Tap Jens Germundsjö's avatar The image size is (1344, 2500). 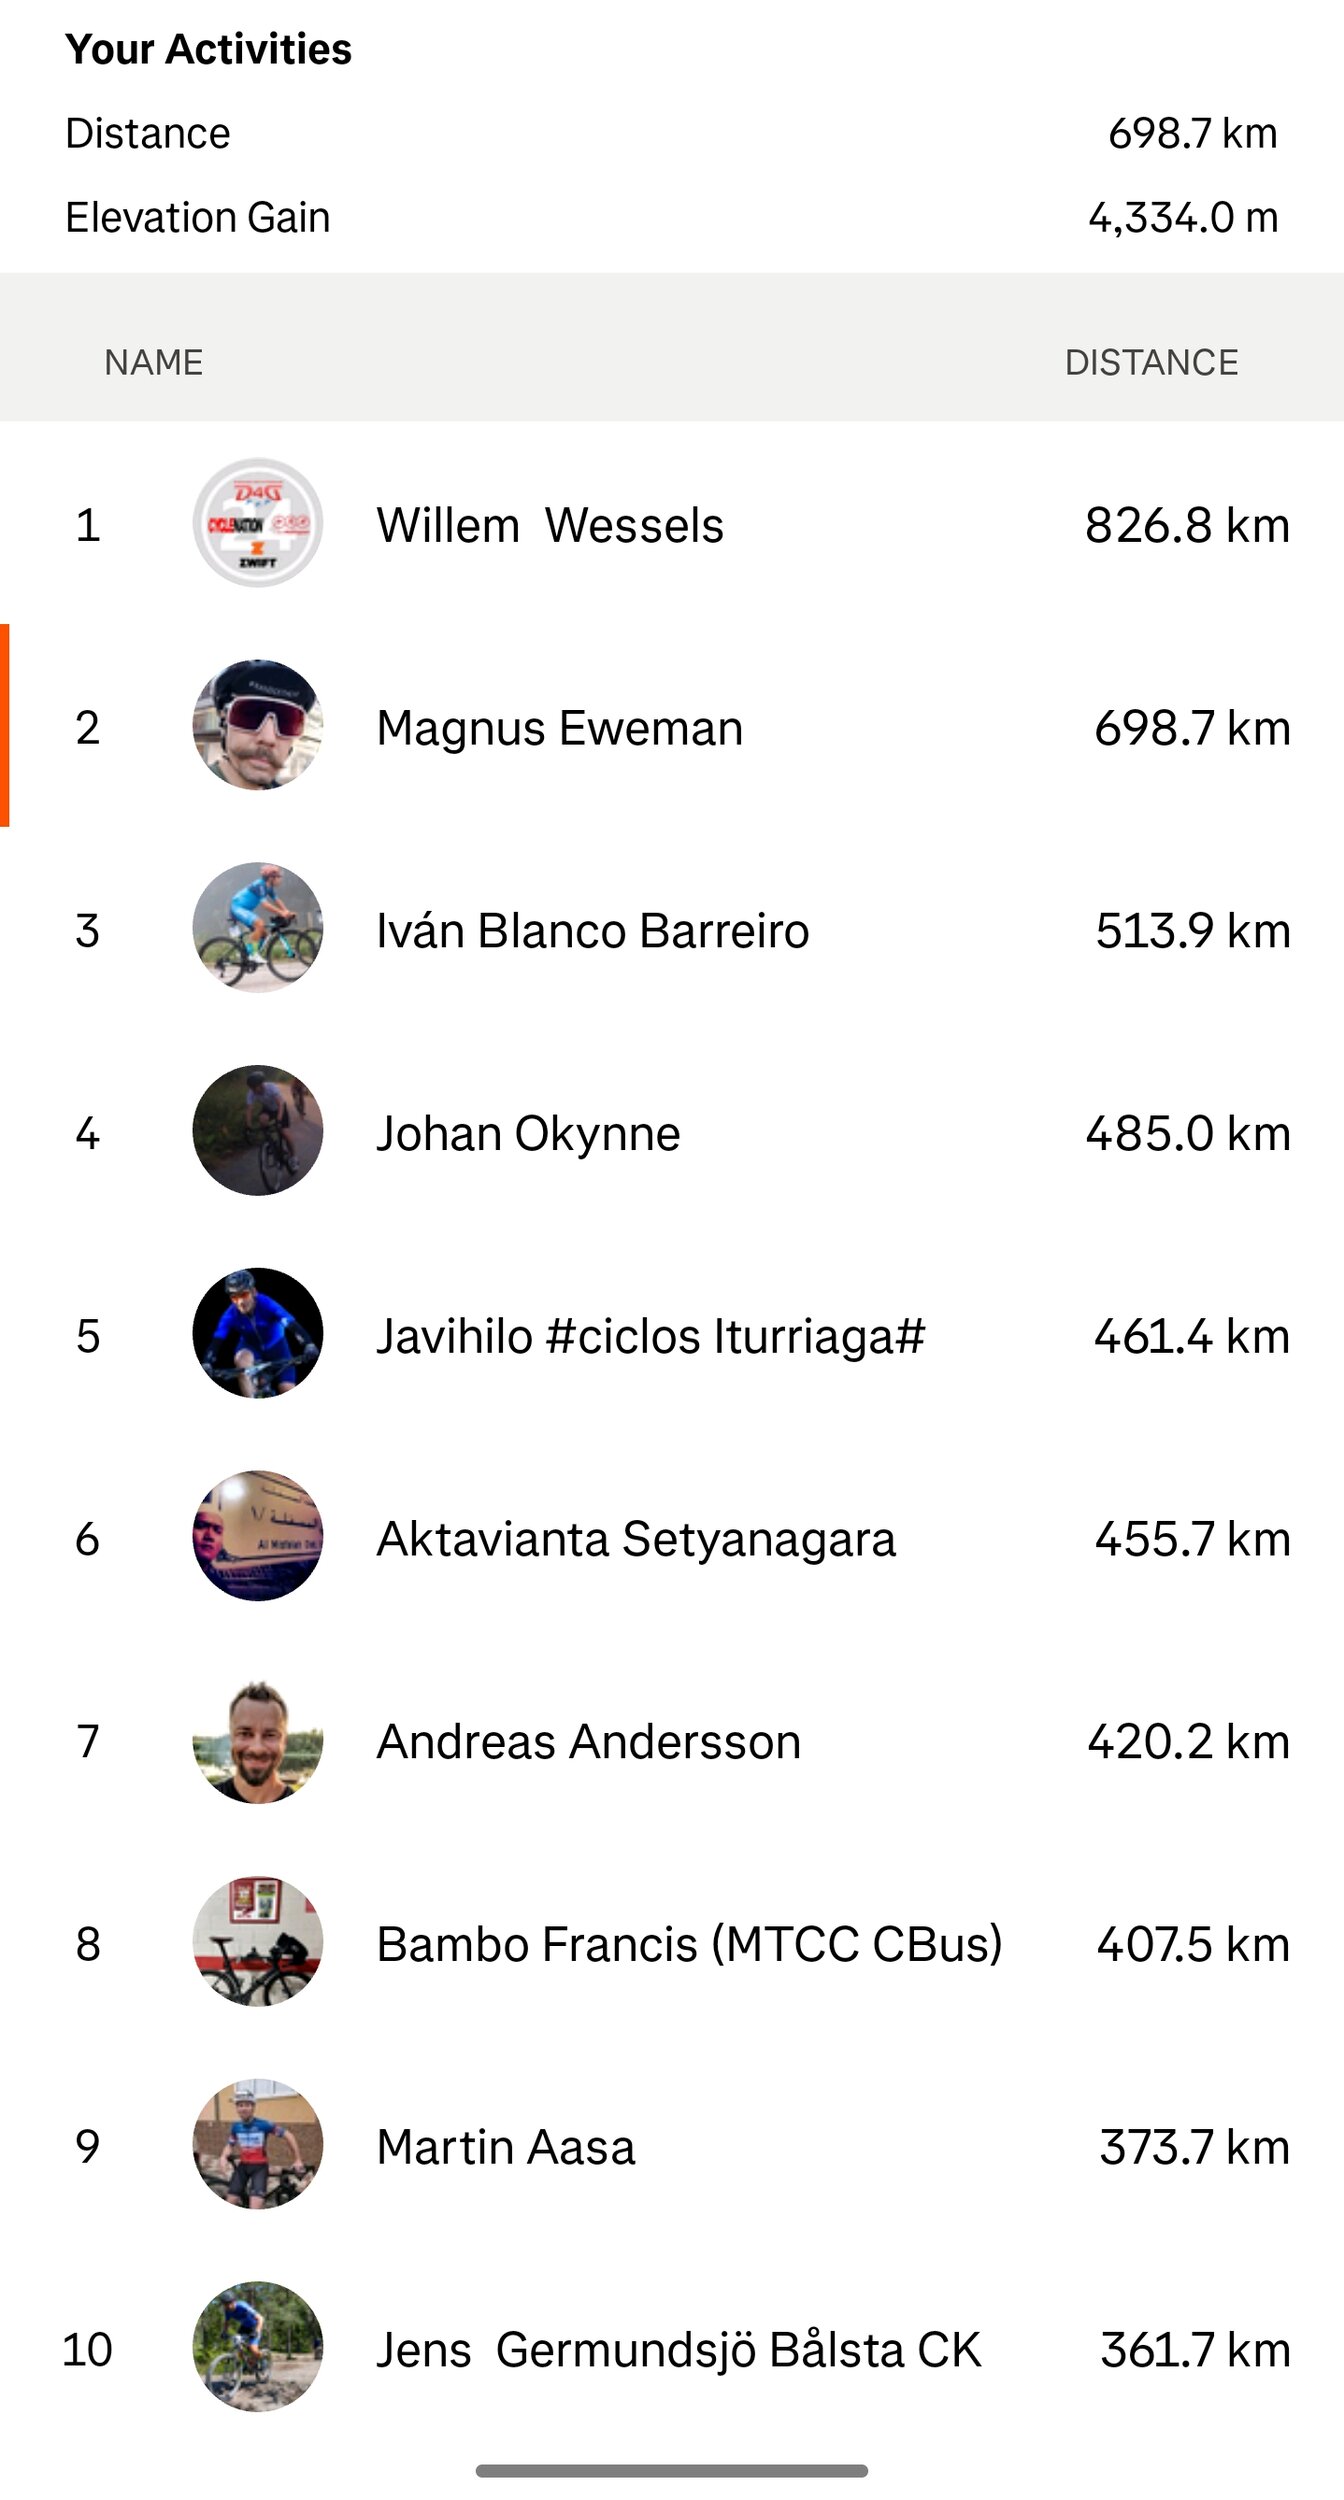pos(258,2348)
